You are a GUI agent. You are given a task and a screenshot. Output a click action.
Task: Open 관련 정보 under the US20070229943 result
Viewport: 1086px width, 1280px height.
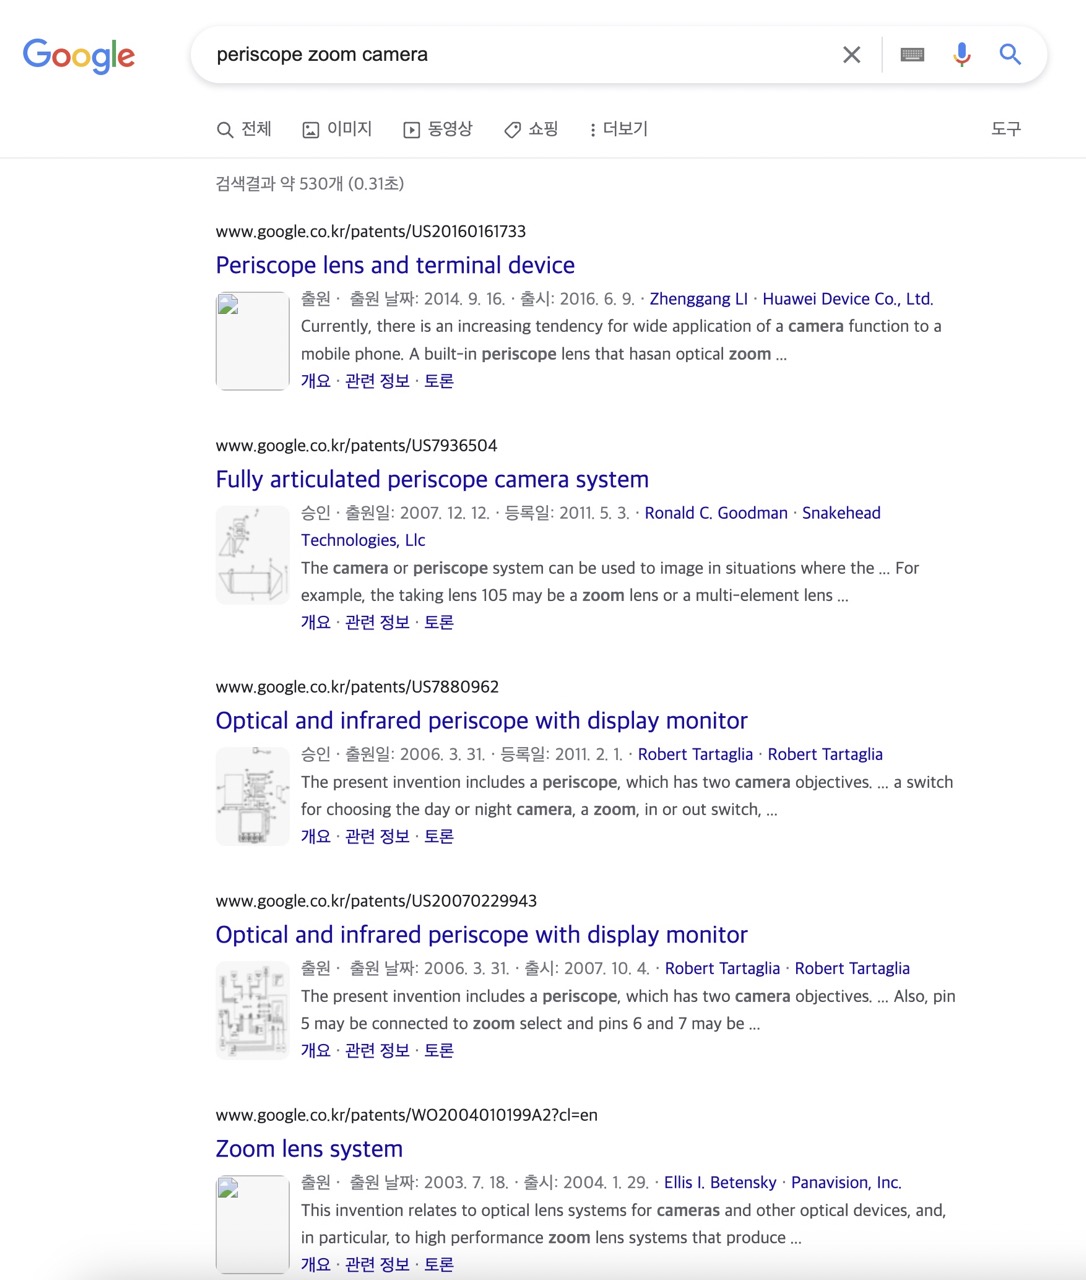pos(377,1050)
